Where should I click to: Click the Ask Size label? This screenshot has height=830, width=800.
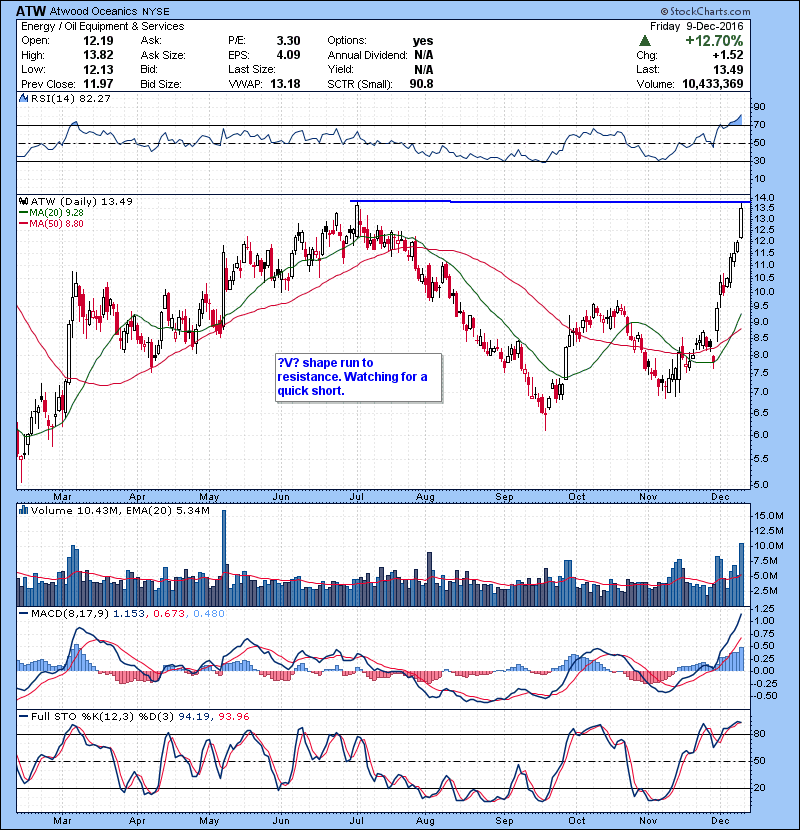[x=163, y=55]
